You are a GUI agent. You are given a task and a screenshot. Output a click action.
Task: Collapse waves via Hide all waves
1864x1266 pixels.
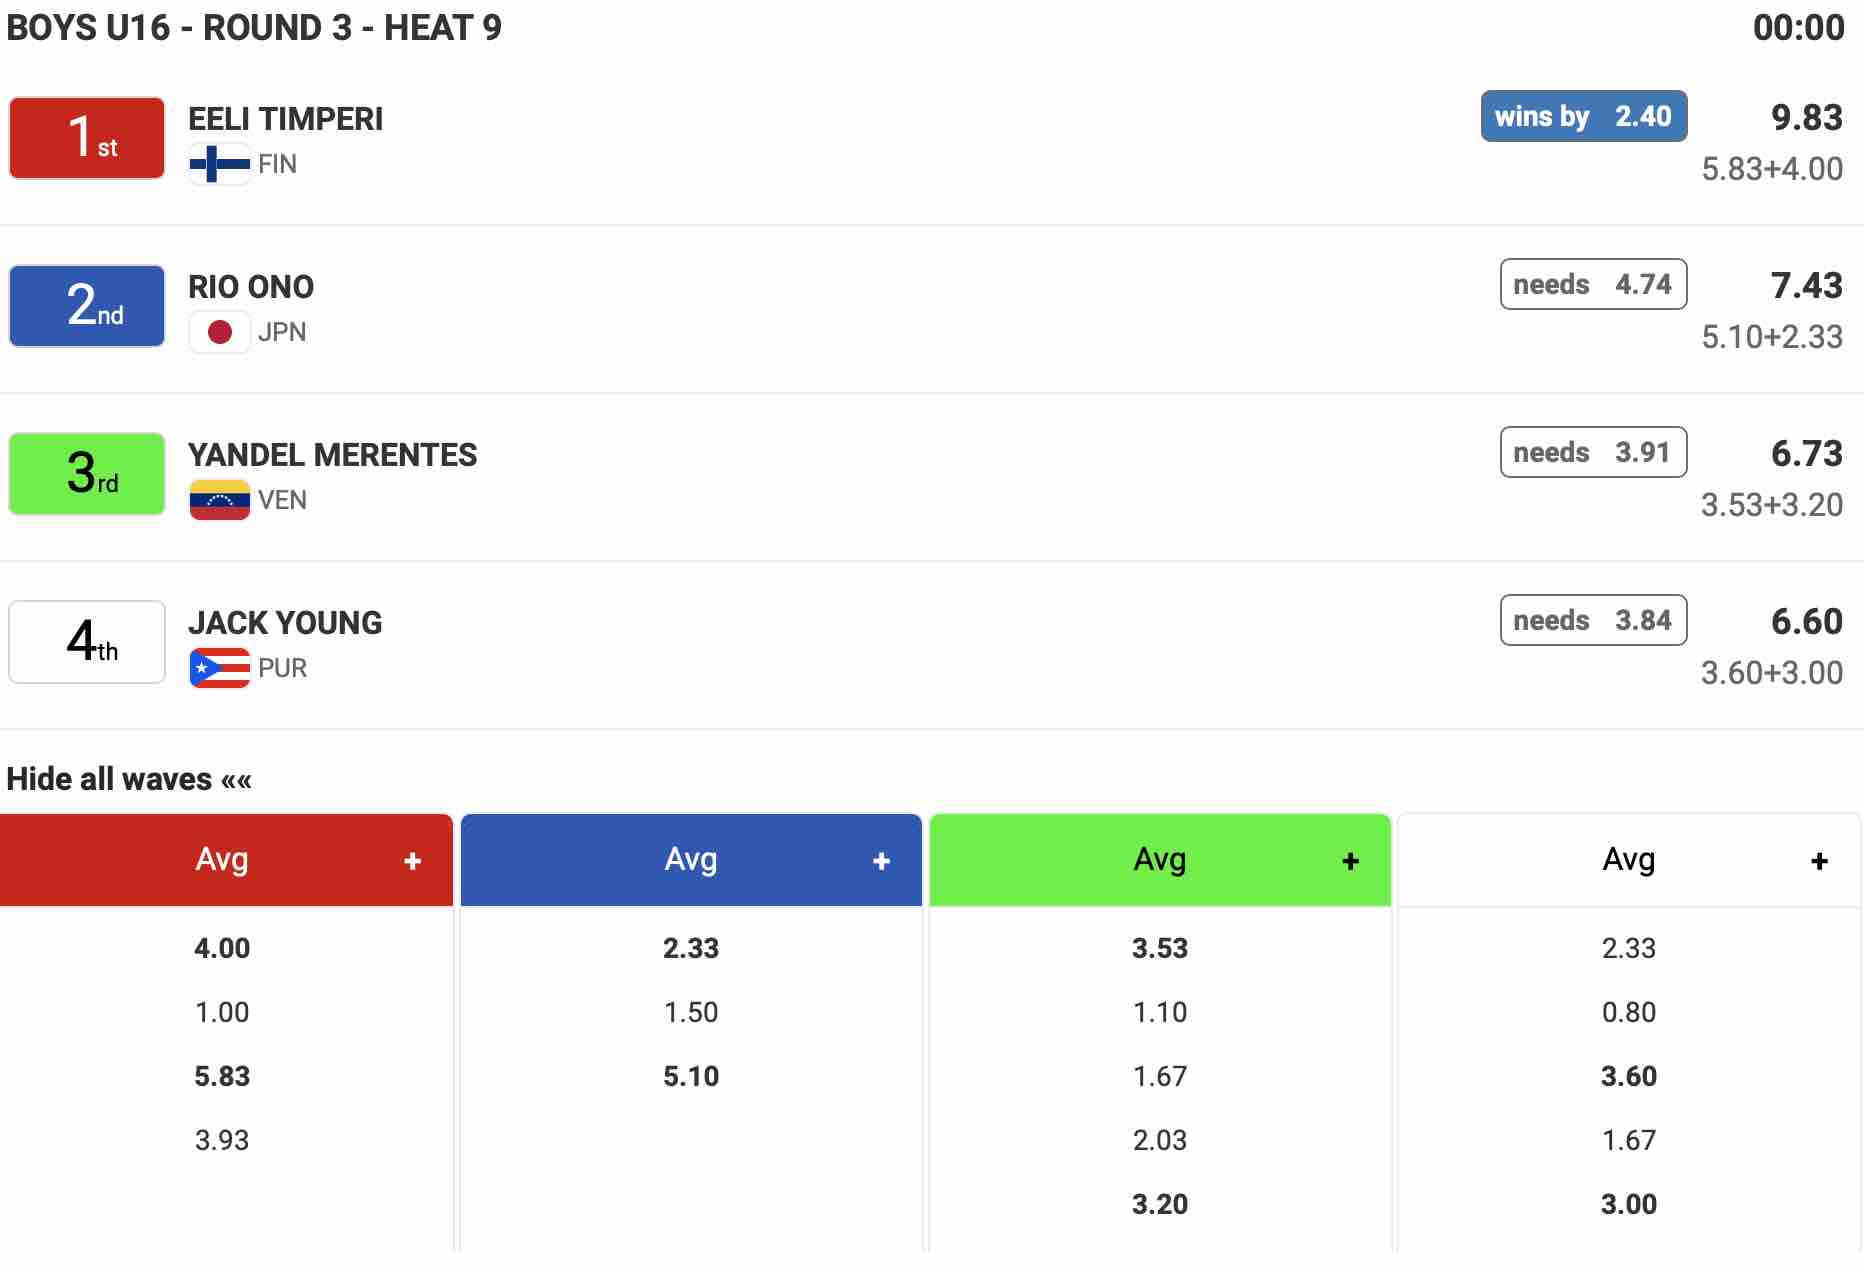[129, 779]
